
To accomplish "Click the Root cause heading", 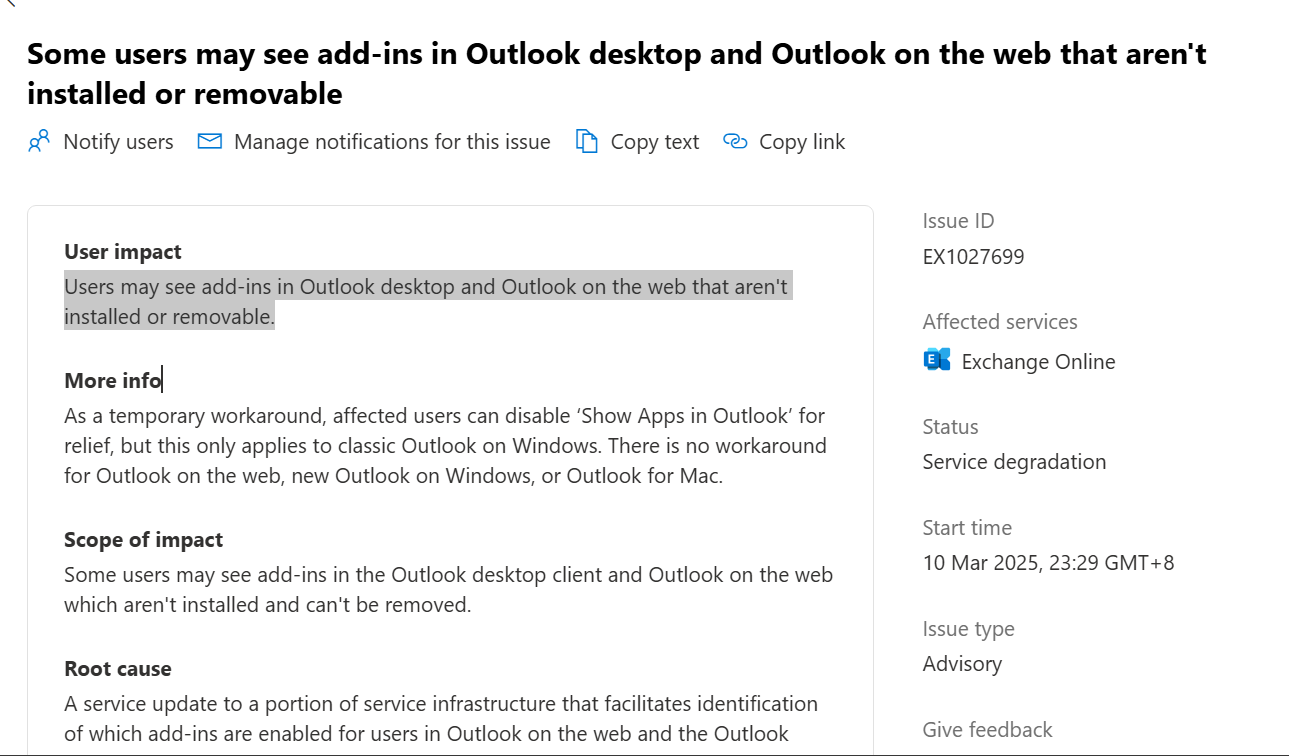I will tap(118, 669).
